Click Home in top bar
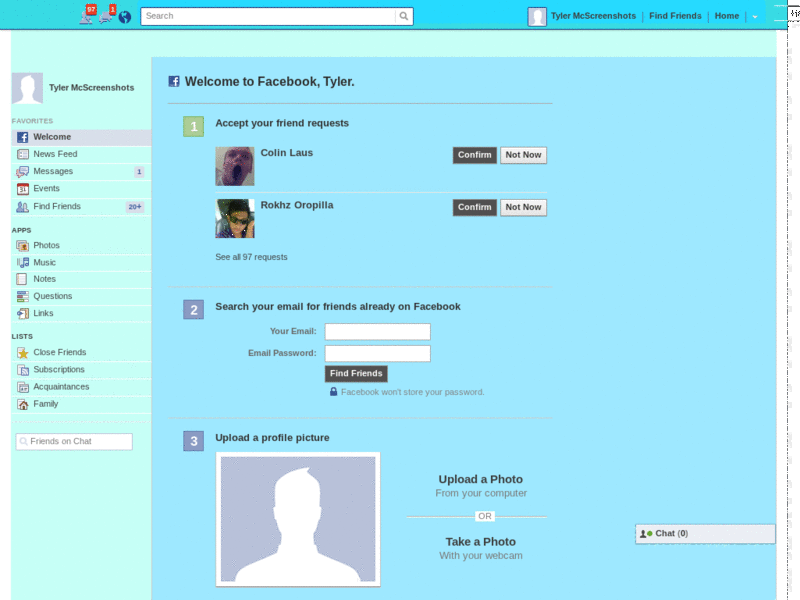Viewport: 800px width, 600px height. click(727, 16)
